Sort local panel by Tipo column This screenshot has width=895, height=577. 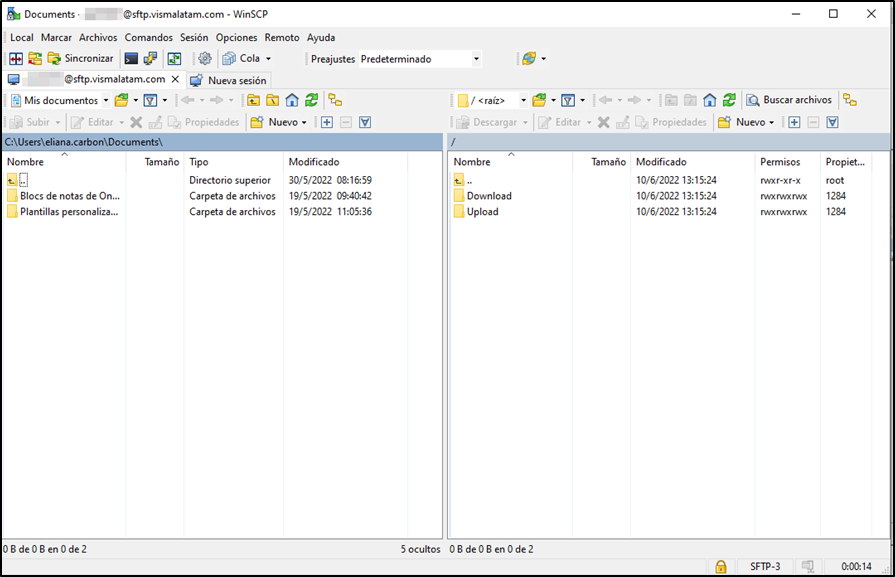[x=233, y=162]
